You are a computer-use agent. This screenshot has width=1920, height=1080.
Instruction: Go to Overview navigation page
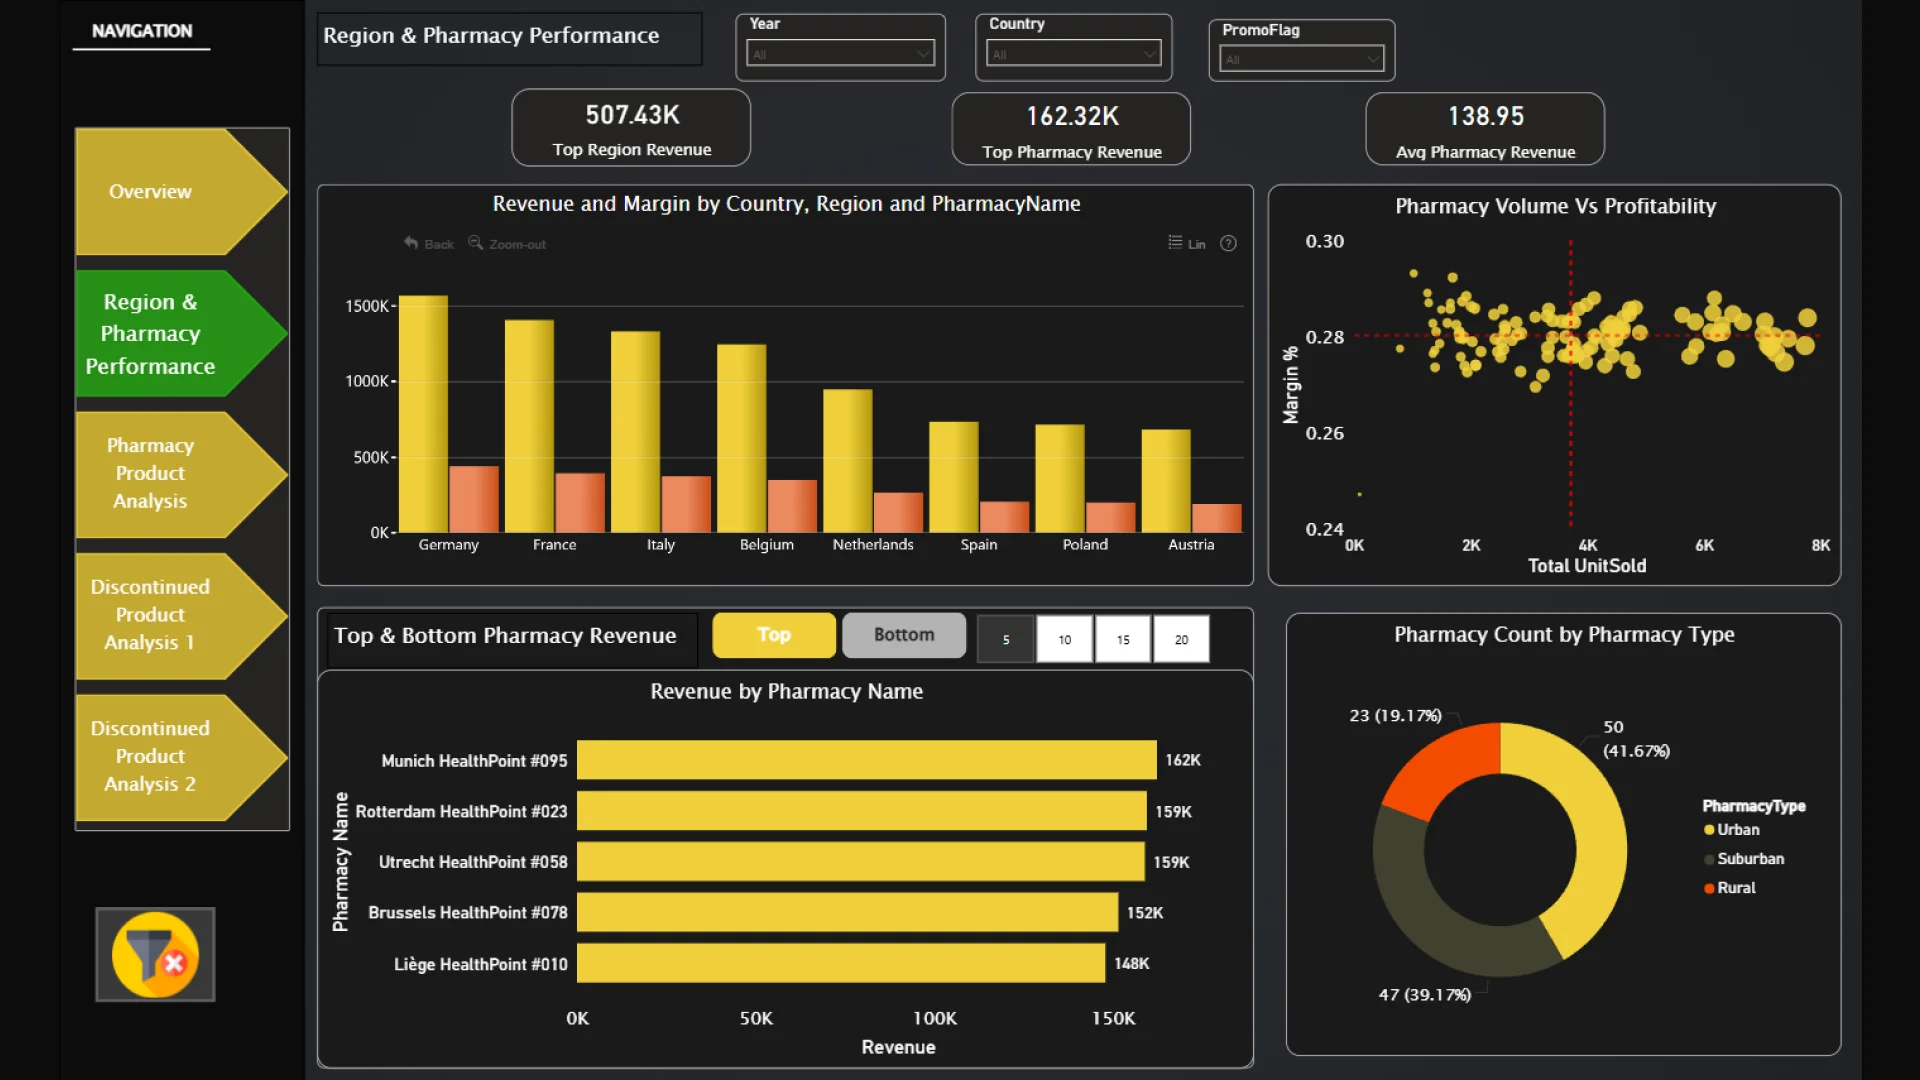coord(152,191)
